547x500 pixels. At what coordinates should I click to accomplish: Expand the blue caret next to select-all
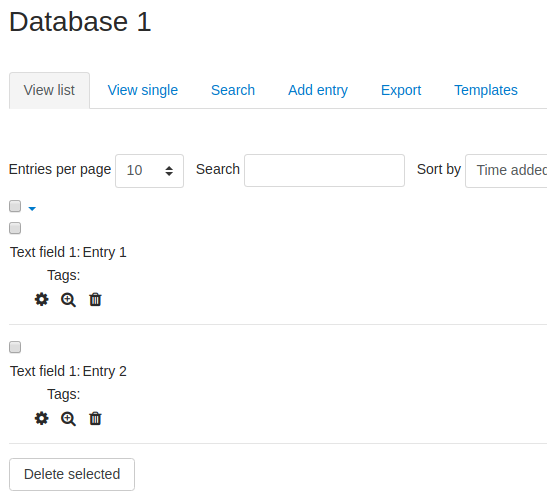32,209
